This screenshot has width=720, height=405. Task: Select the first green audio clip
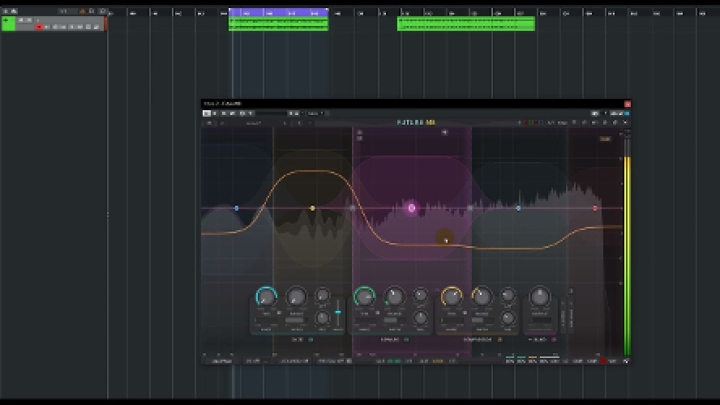click(x=278, y=24)
